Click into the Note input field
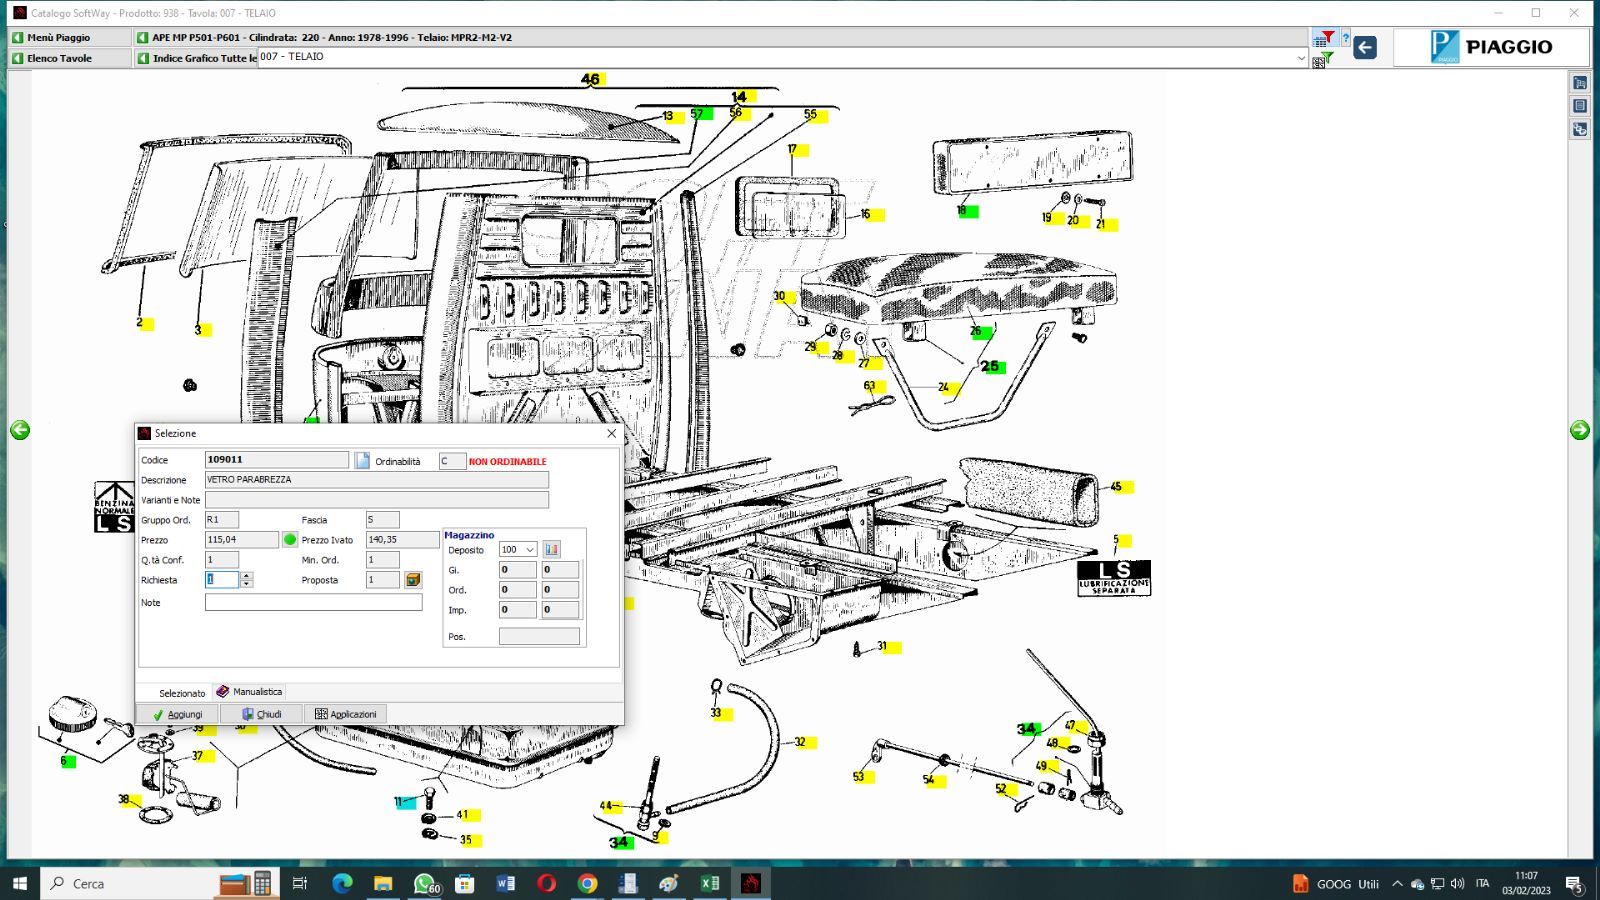1600x900 pixels. click(x=313, y=603)
